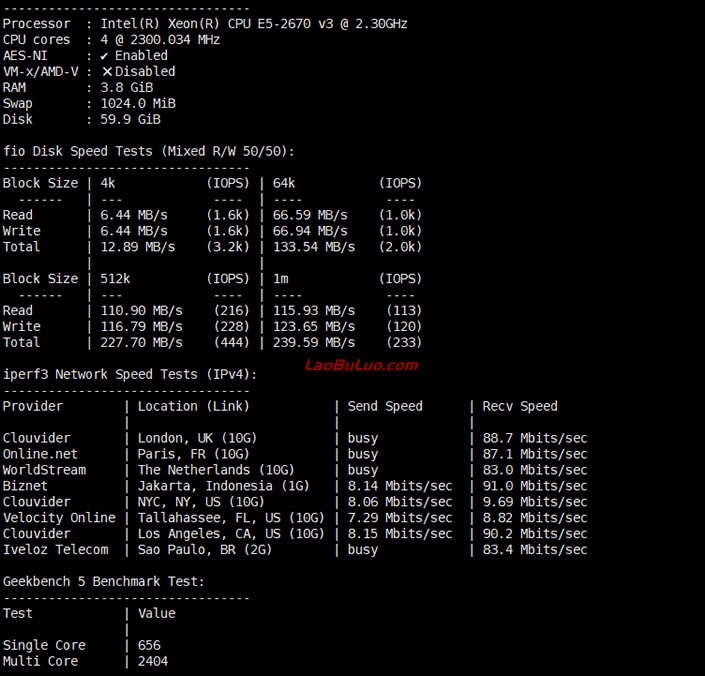Click heading 'Geekbench 5 Benchmark Test:'
This screenshot has height=676, width=705.
tap(104, 582)
